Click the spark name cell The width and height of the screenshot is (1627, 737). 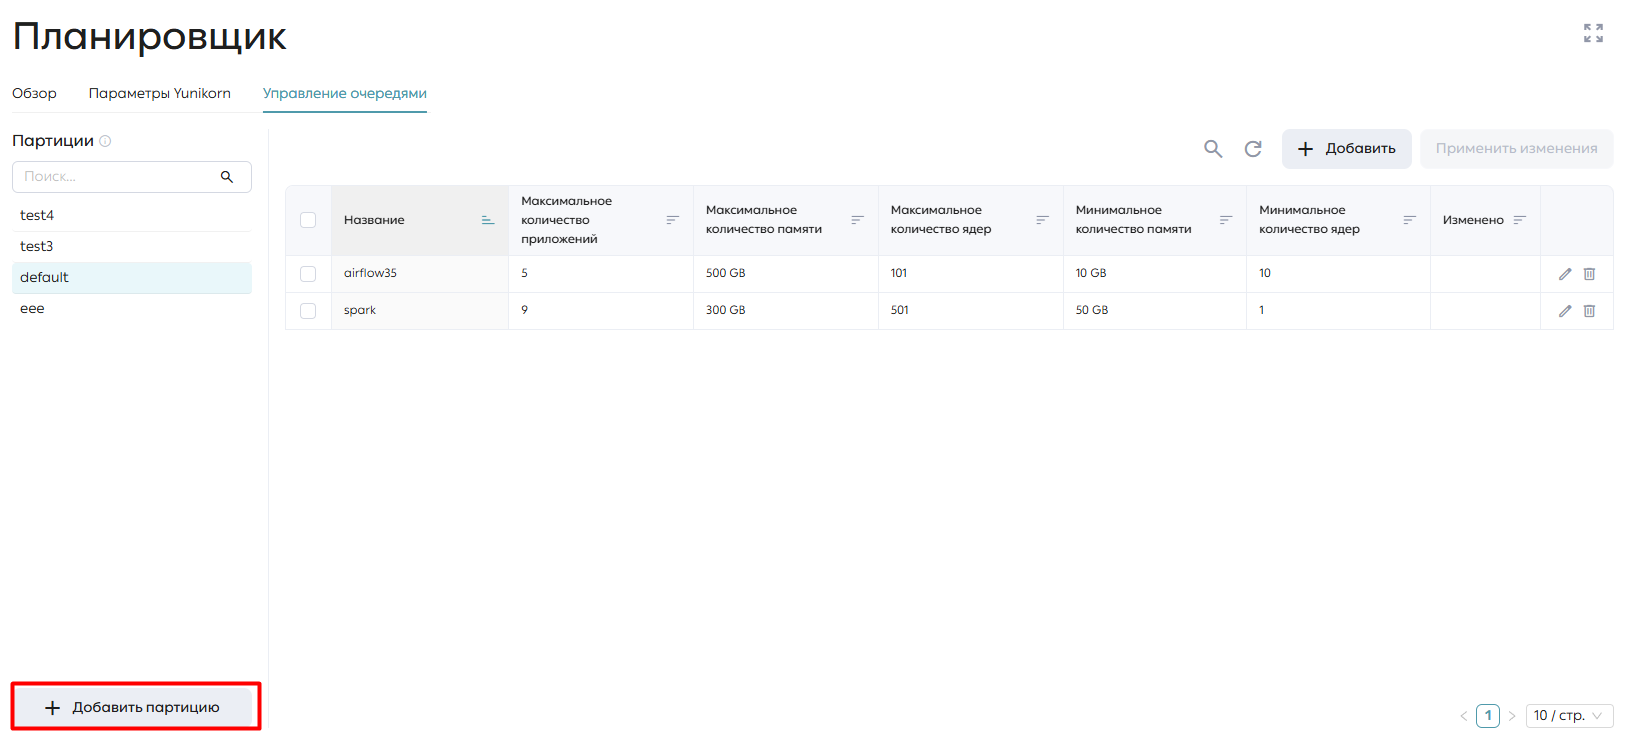[420, 311]
